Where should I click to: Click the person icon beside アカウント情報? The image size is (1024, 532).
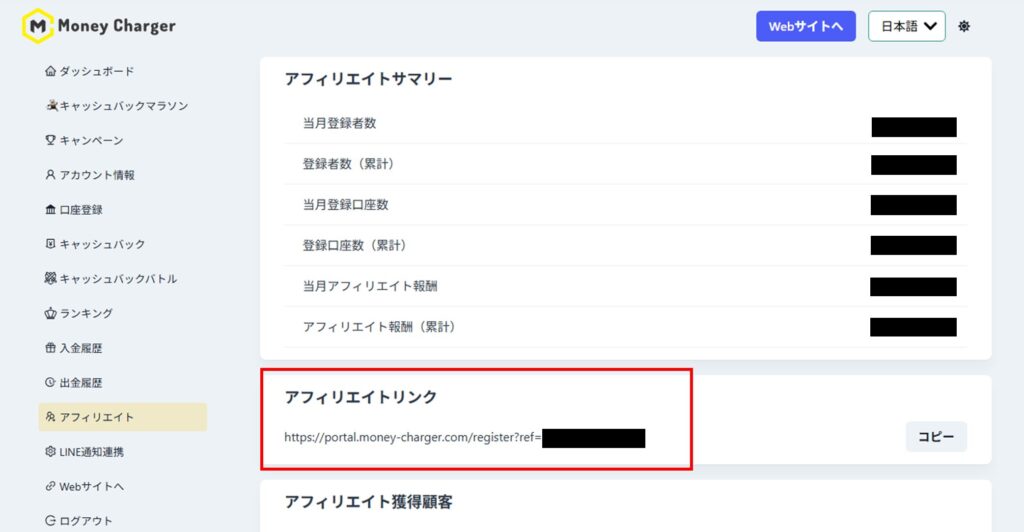(51, 175)
